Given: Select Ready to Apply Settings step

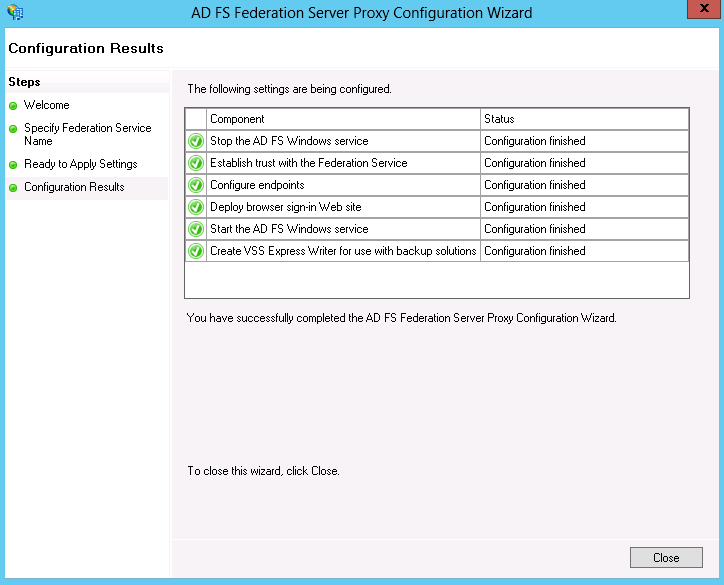Looking at the screenshot, I should pyautogui.click(x=81, y=164).
